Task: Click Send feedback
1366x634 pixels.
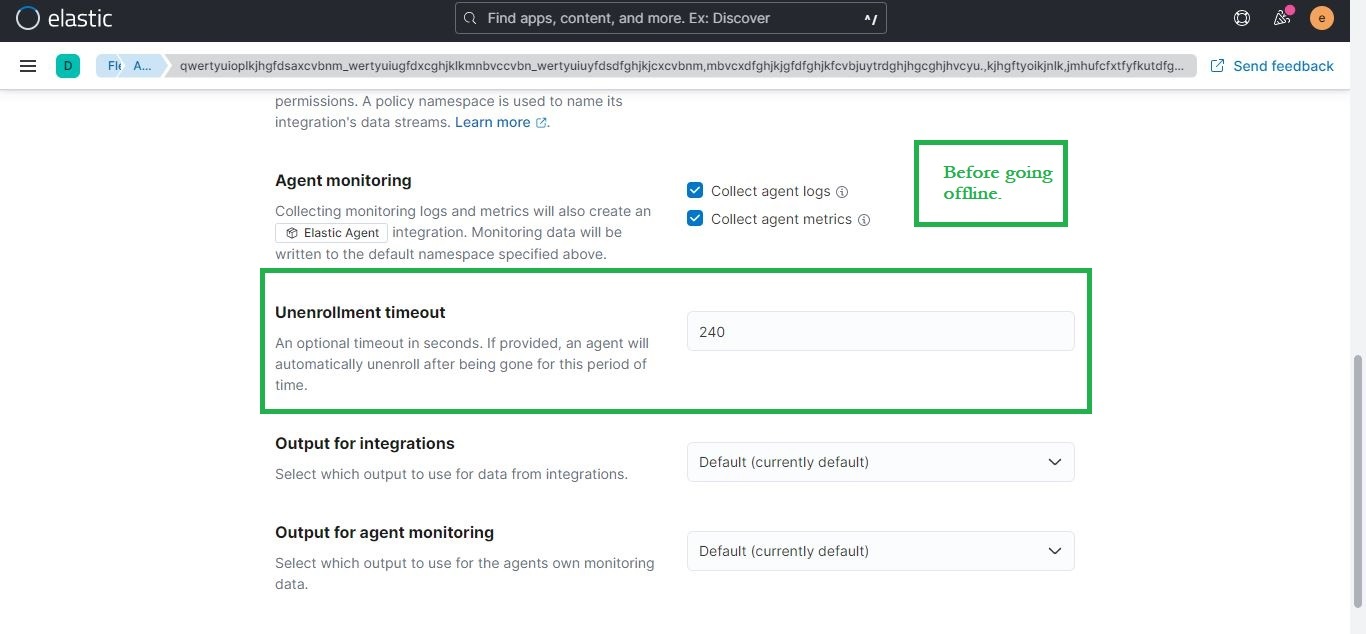Action: point(1272,65)
